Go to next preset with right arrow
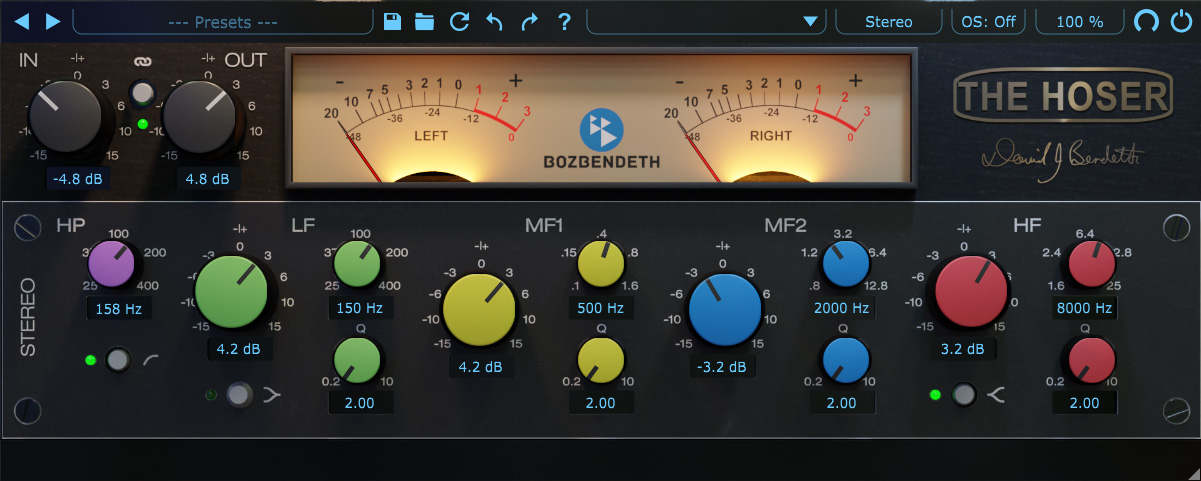 click(53, 21)
